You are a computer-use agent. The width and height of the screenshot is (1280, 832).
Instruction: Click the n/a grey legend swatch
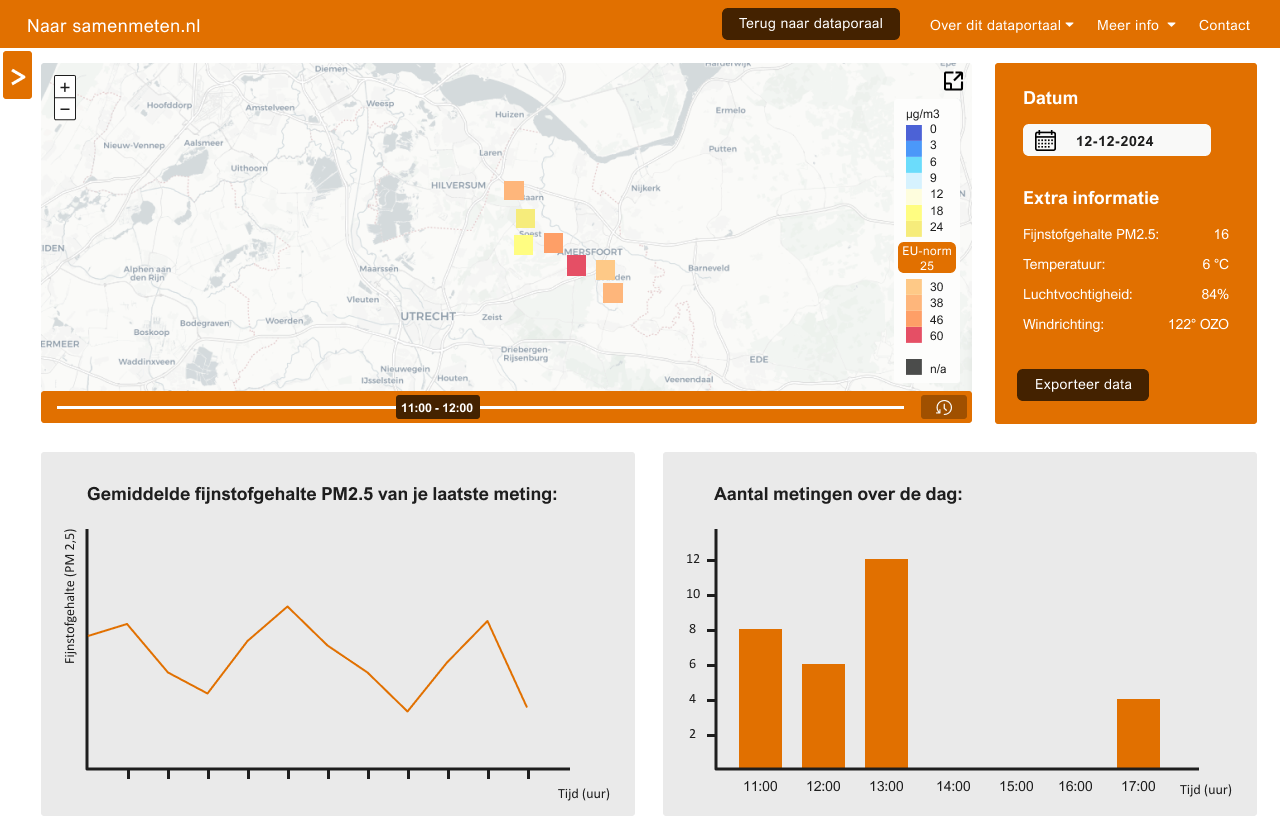pos(914,367)
